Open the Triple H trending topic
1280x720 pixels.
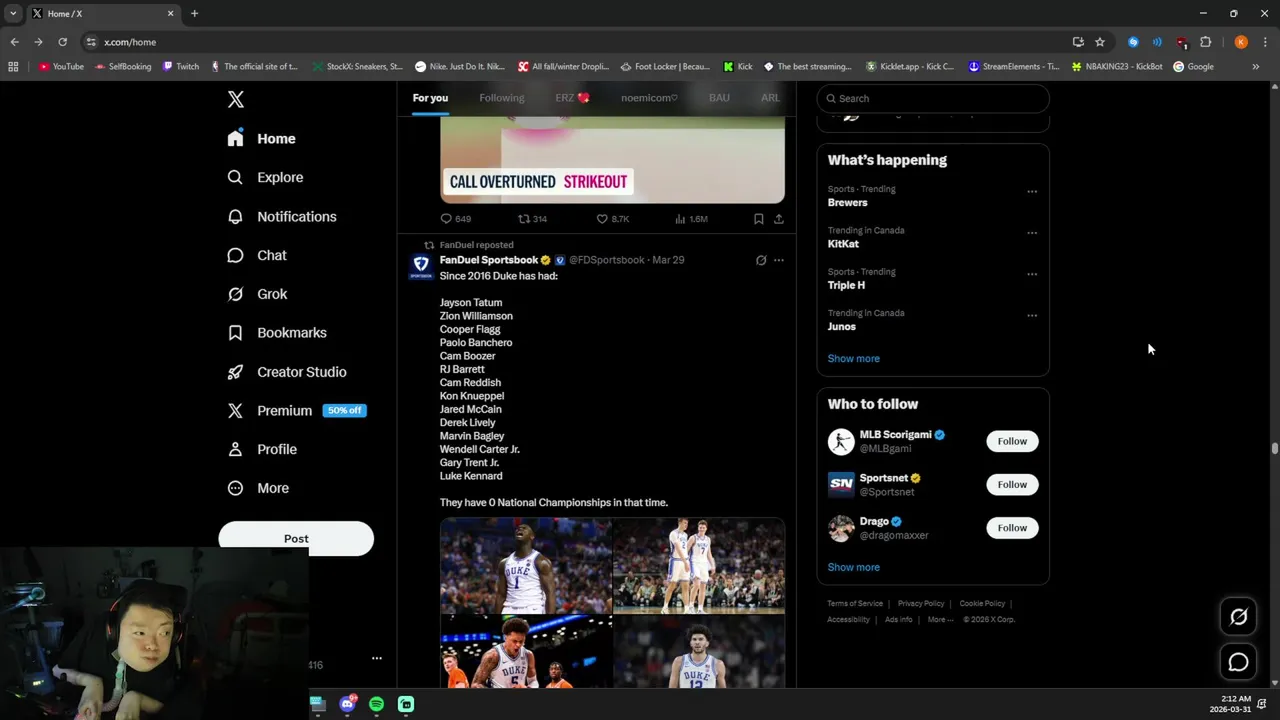(846, 285)
